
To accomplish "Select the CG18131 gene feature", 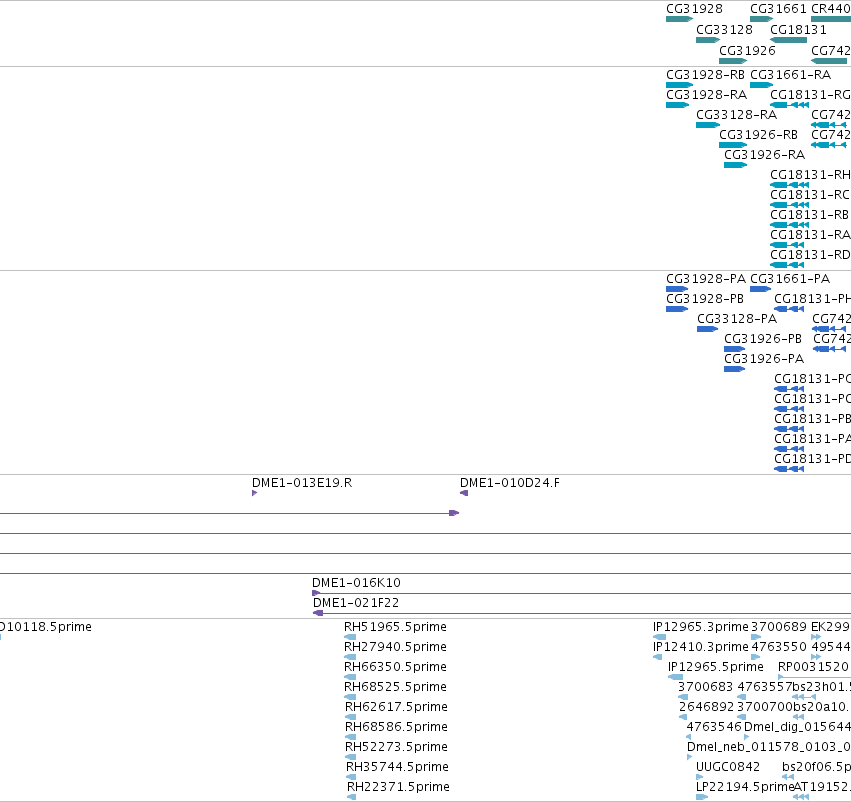I will 788,40.
